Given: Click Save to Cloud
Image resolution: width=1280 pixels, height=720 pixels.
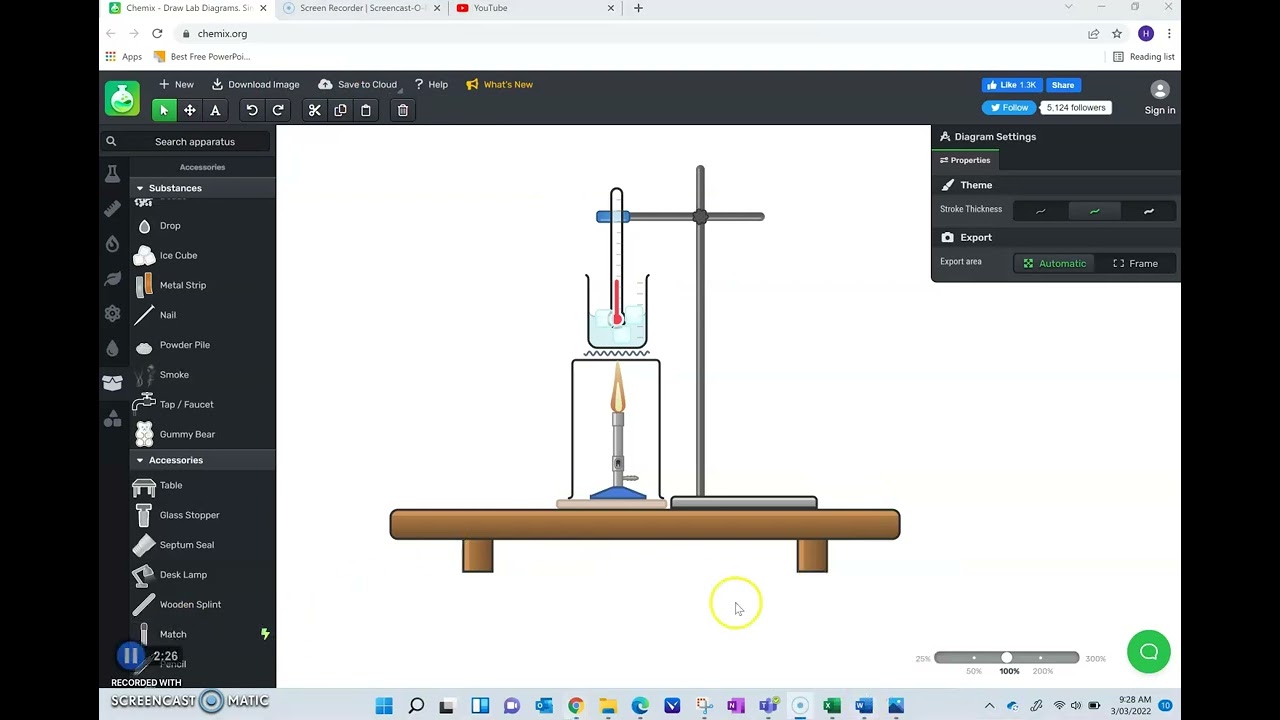Looking at the screenshot, I should pos(358,84).
